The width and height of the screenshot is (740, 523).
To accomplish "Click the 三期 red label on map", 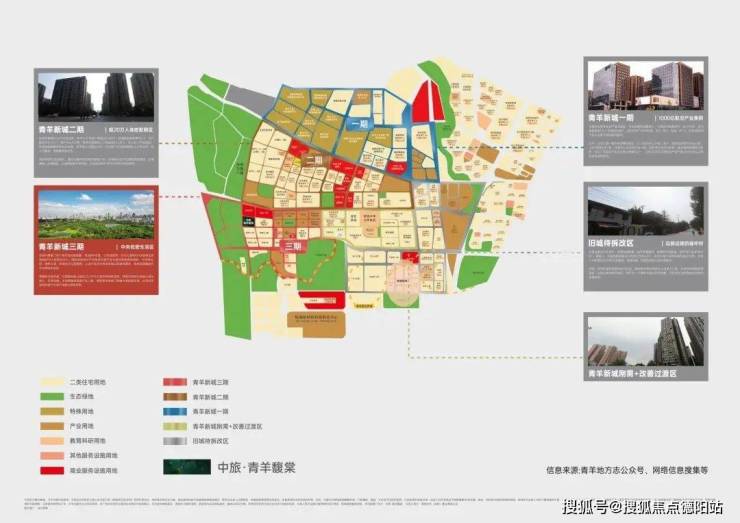I will [x=292, y=245].
